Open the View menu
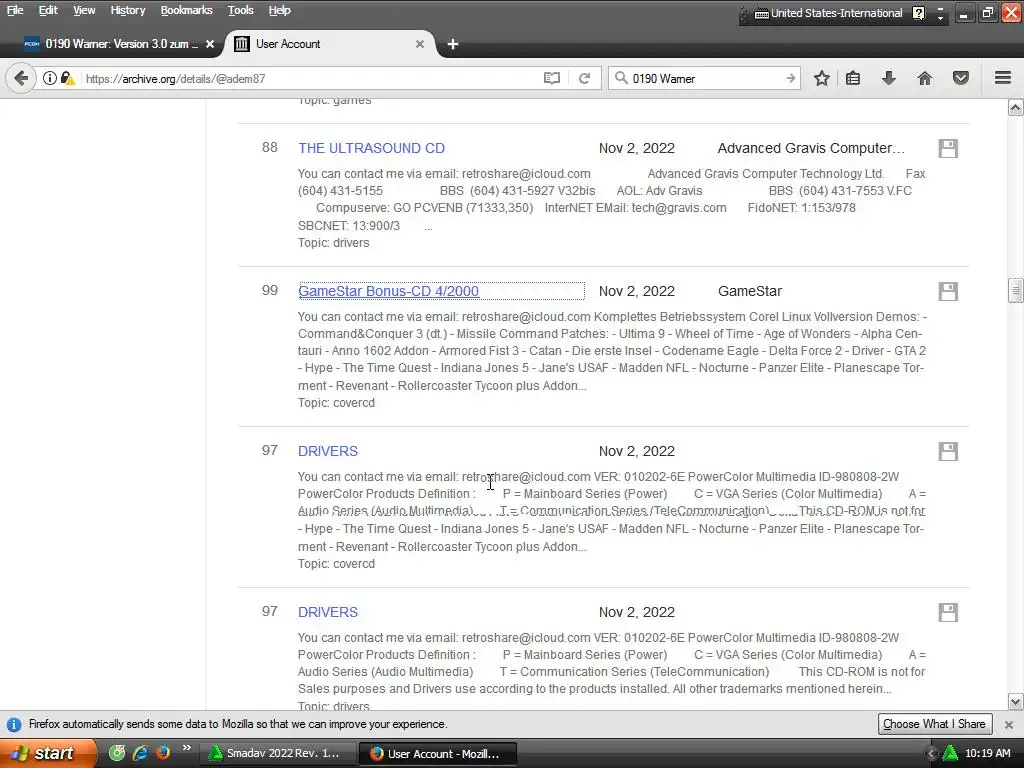Screen dimensions: 1024x768 point(84,10)
